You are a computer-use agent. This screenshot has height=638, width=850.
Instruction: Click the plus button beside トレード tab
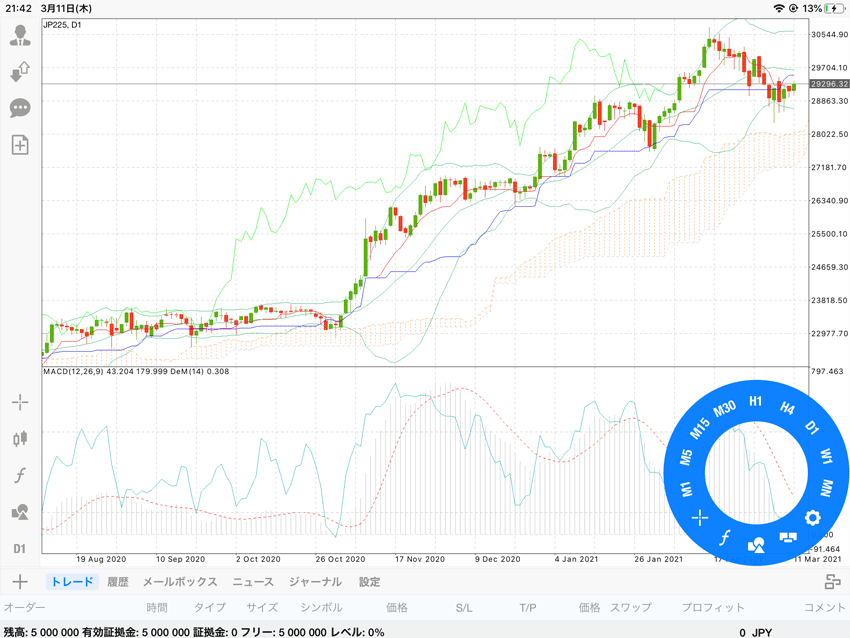[x=20, y=582]
